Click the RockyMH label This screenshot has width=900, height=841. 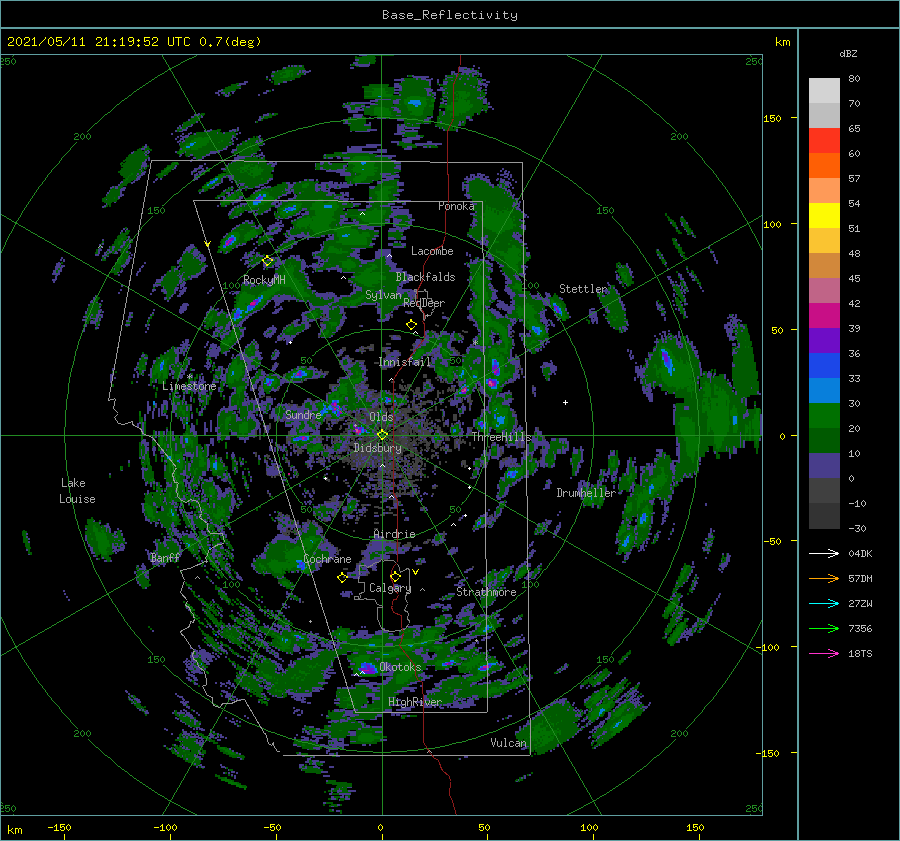coord(264,280)
